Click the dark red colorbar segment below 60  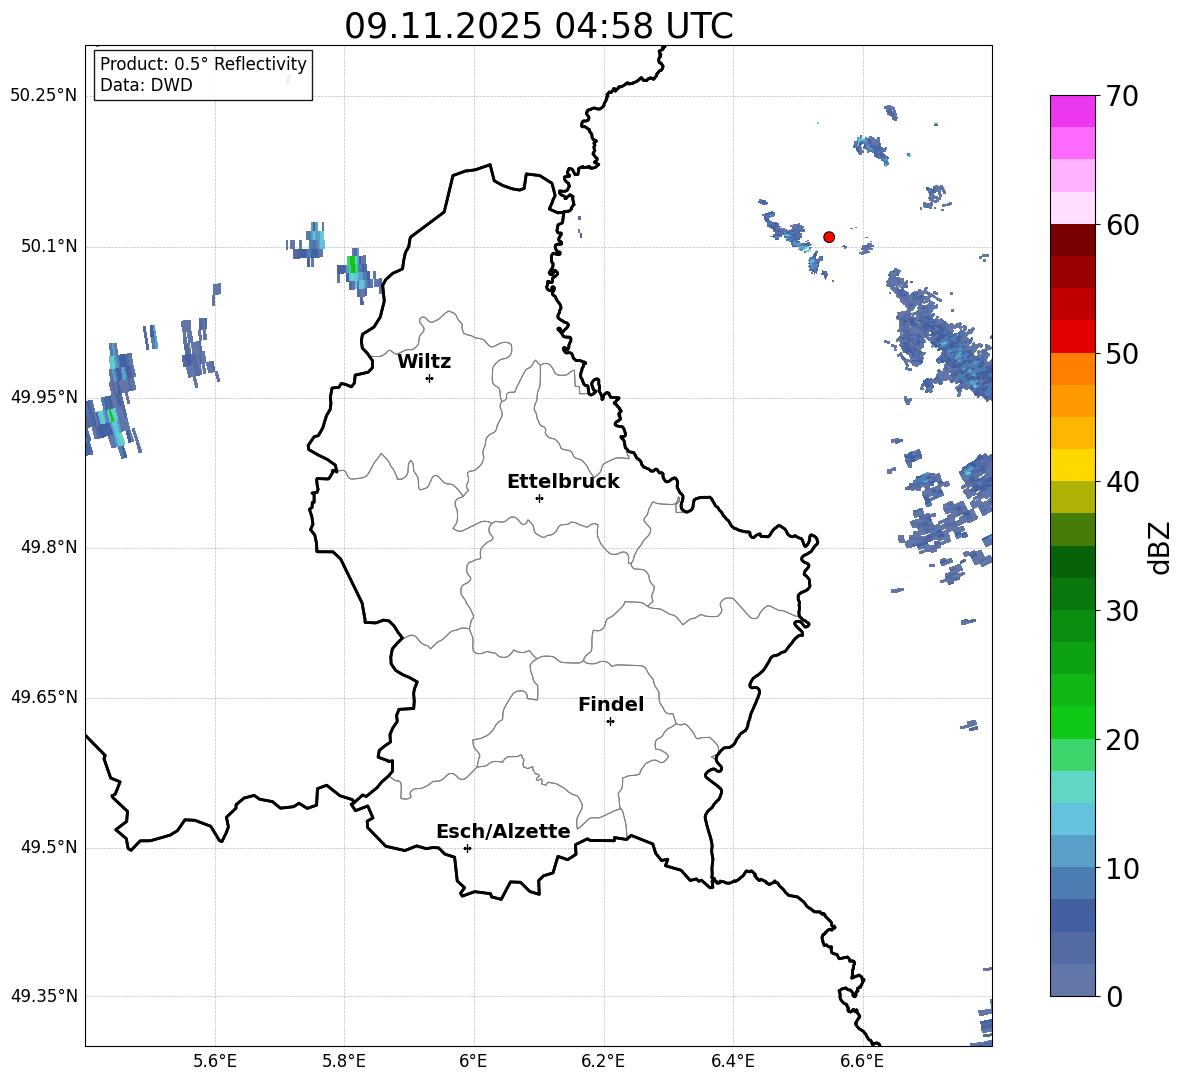click(1072, 240)
